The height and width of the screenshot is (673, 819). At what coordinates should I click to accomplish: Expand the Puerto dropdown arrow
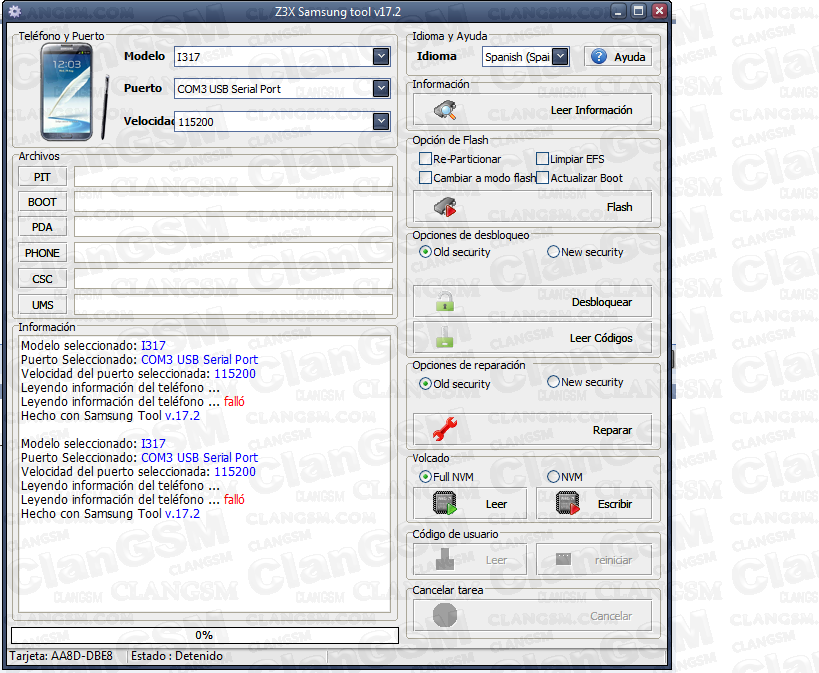pos(381,89)
